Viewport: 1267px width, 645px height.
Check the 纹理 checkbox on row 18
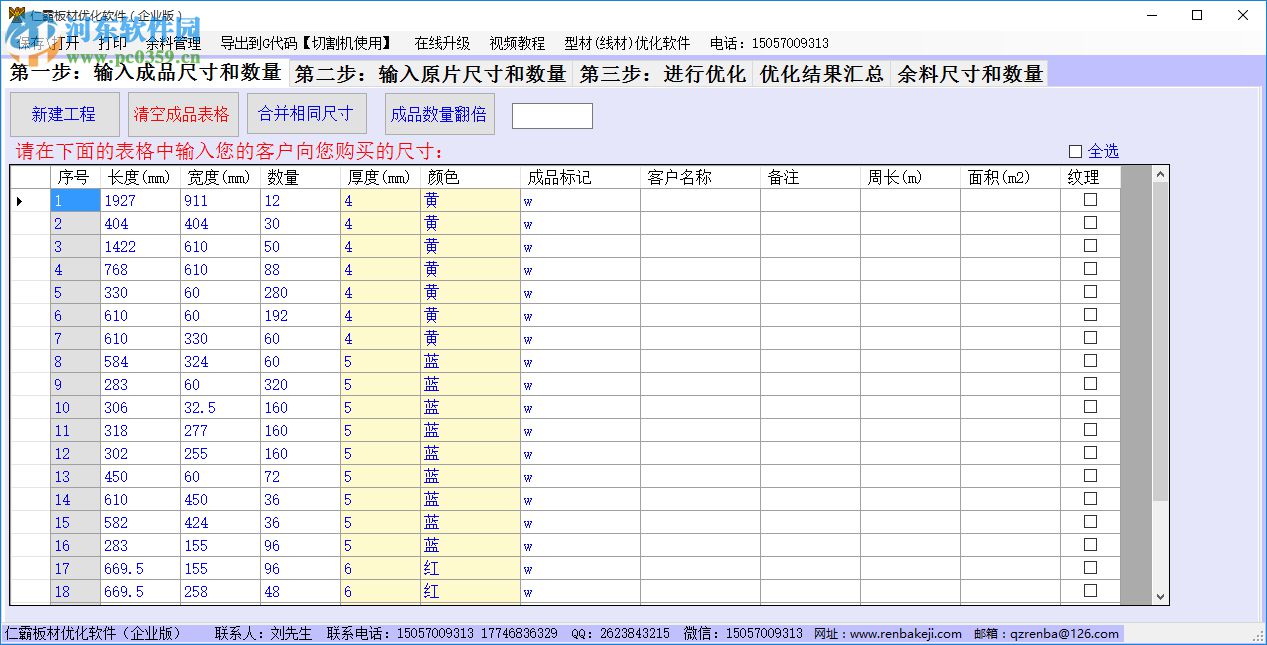click(1089, 591)
